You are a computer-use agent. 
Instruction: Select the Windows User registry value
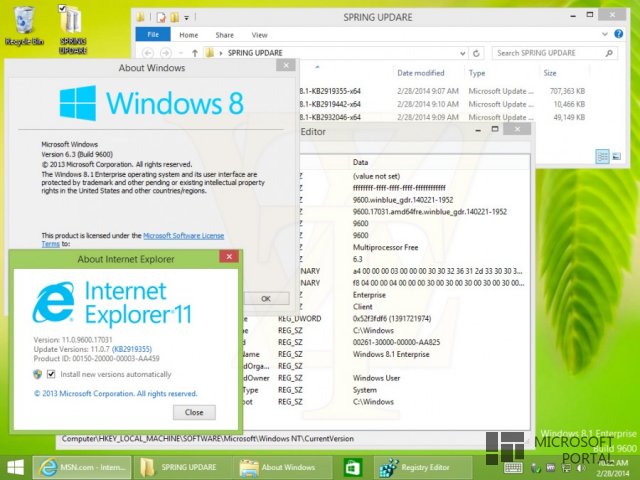pyautogui.click(x=376, y=378)
